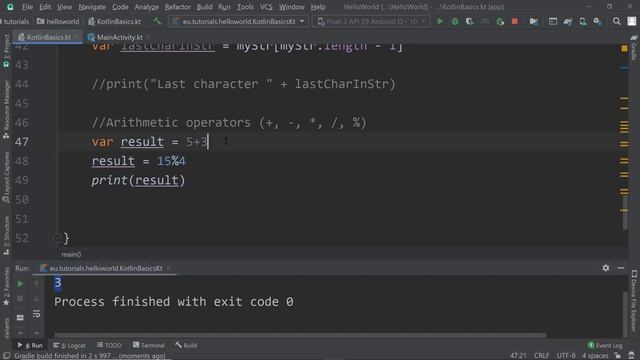Change UTF-8 encoding in status bar
The height and width of the screenshot is (360, 640).
click(566, 356)
